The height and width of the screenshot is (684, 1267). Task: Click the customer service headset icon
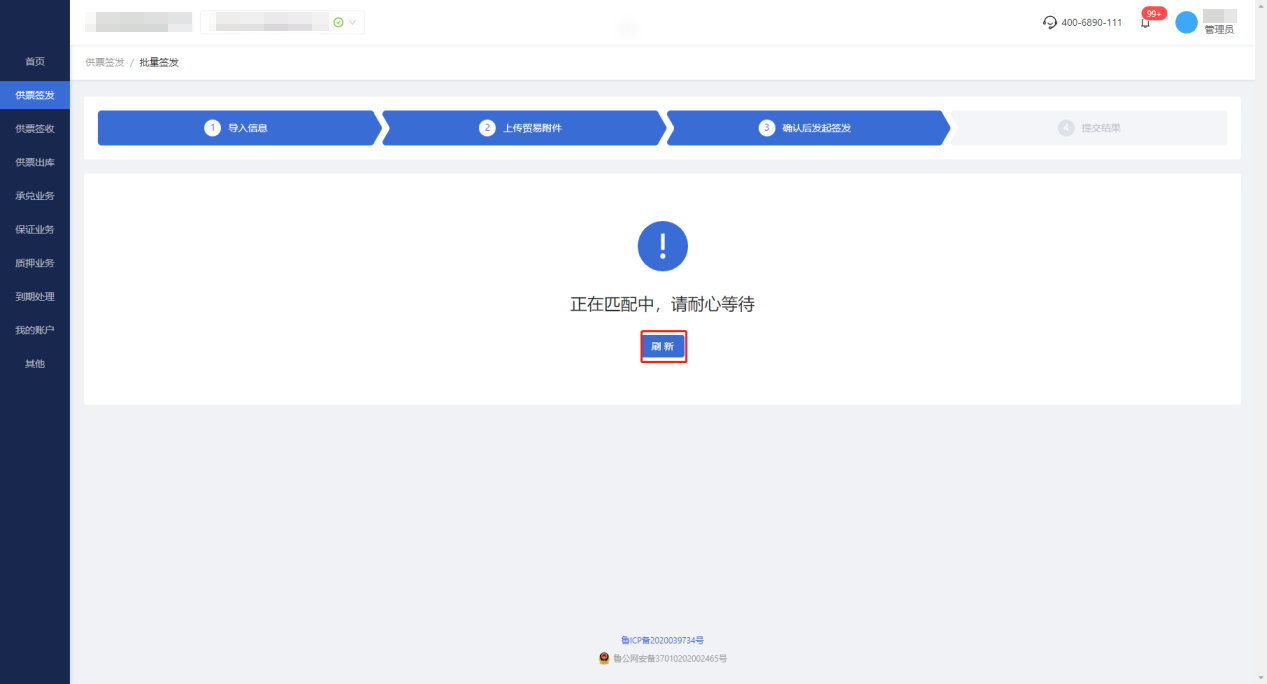coord(1049,22)
